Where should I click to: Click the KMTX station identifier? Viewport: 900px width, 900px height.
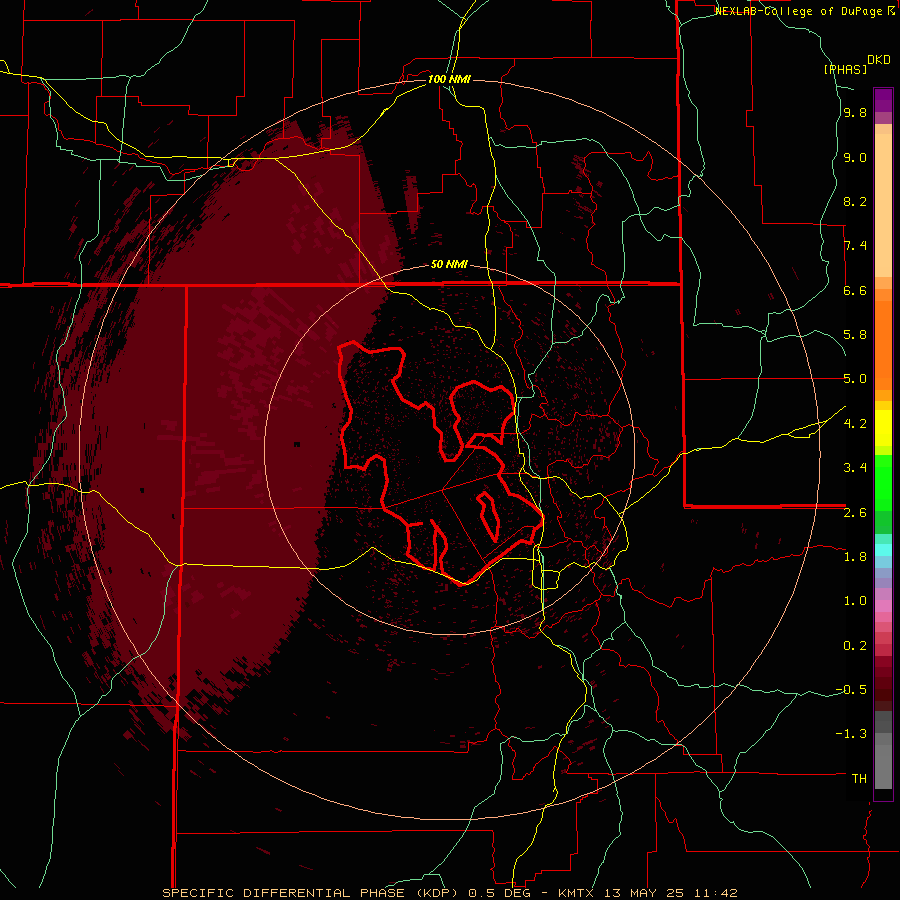pos(576,893)
